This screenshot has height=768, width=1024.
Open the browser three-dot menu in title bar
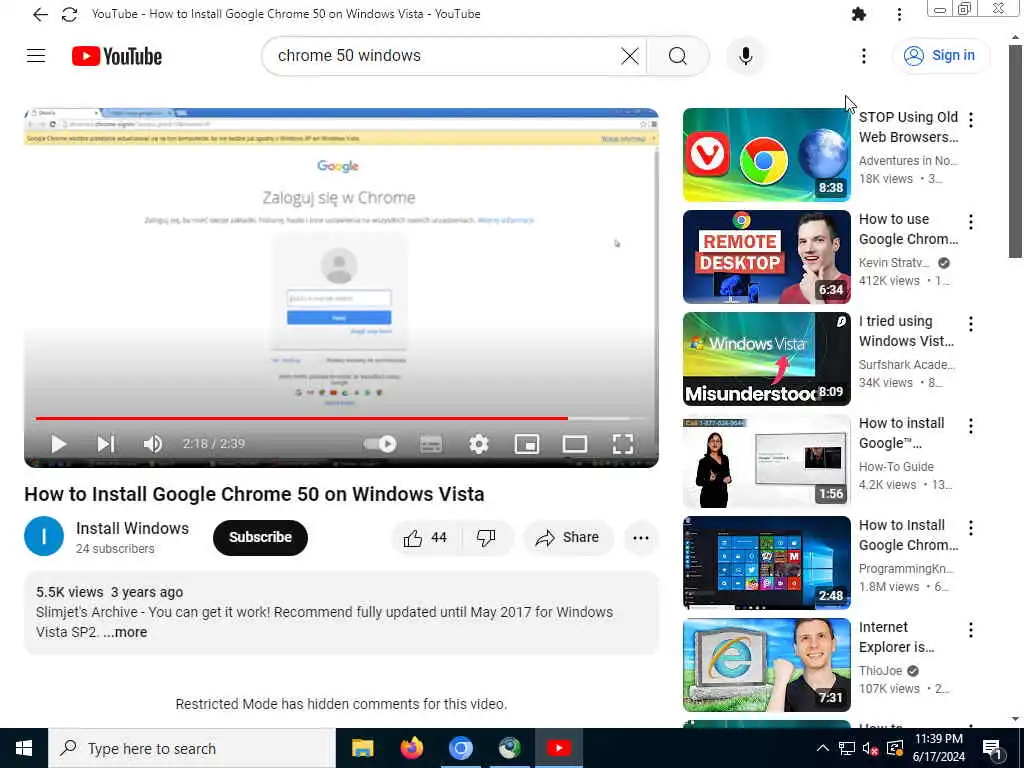tap(899, 14)
